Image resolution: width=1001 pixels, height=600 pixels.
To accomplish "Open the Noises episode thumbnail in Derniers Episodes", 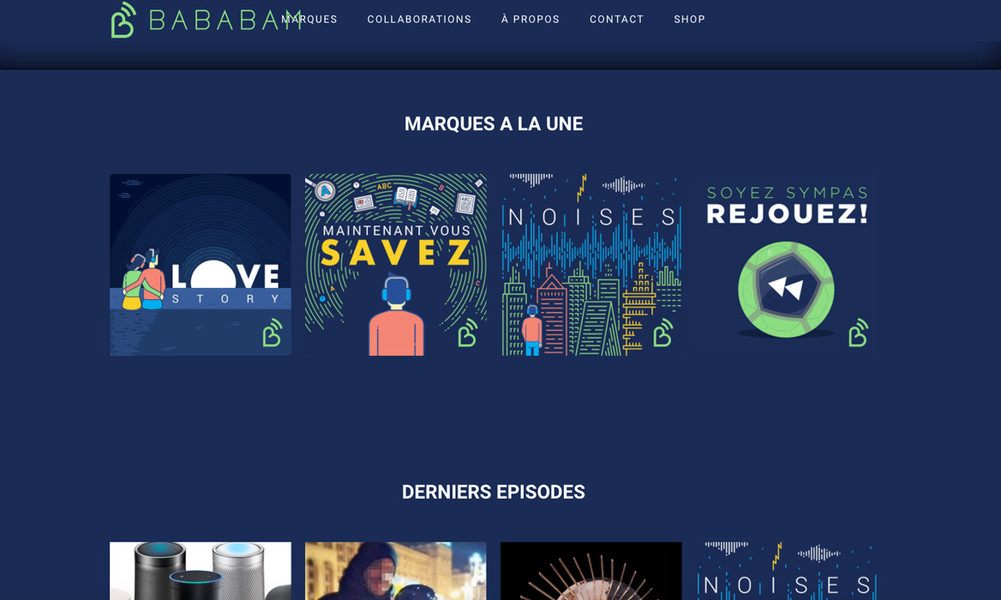I will [x=786, y=571].
